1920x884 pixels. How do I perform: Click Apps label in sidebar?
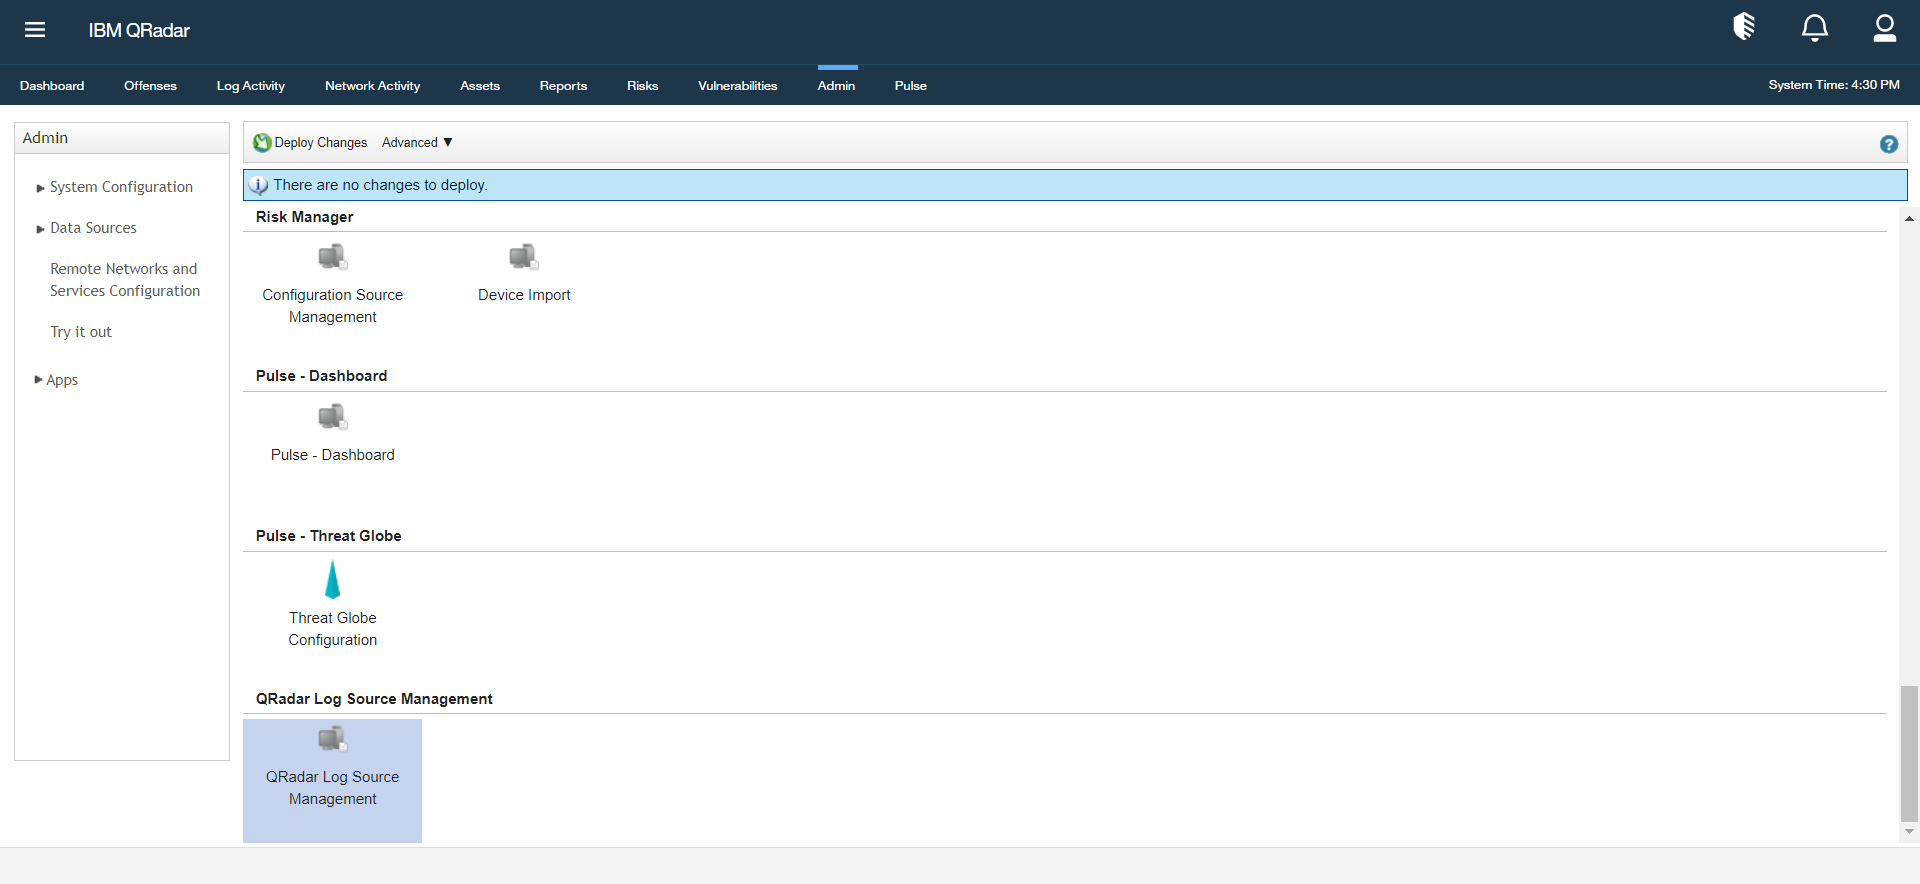pyautogui.click(x=62, y=380)
